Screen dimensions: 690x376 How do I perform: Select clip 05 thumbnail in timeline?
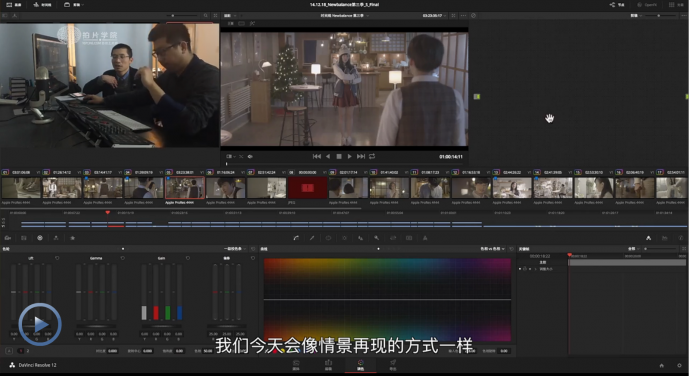tap(185, 188)
